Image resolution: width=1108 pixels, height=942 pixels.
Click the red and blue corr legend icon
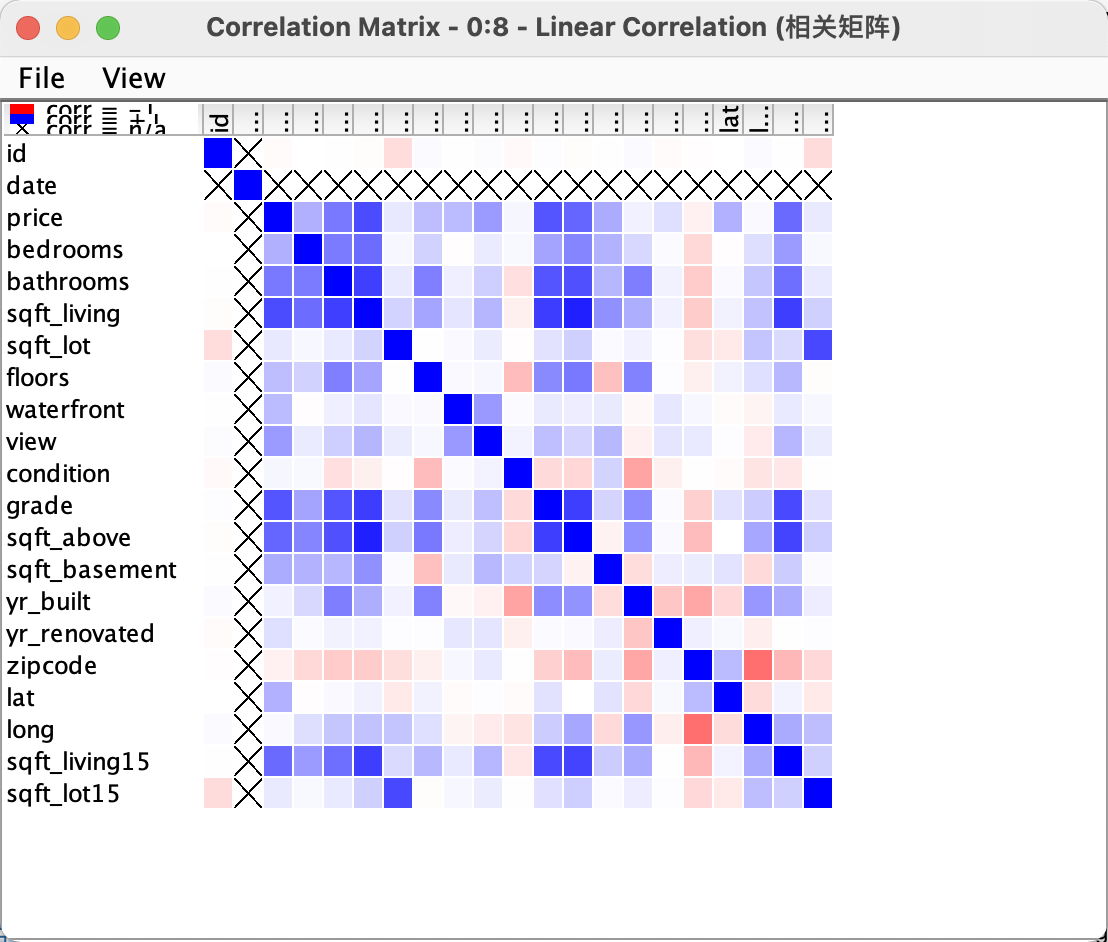click(22, 114)
